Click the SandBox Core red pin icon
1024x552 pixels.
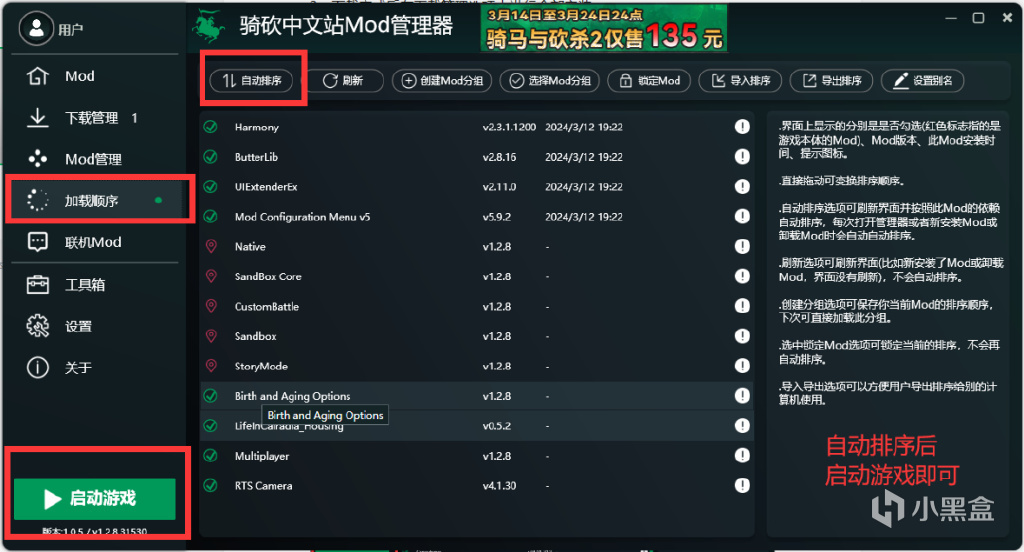tap(211, 276)
